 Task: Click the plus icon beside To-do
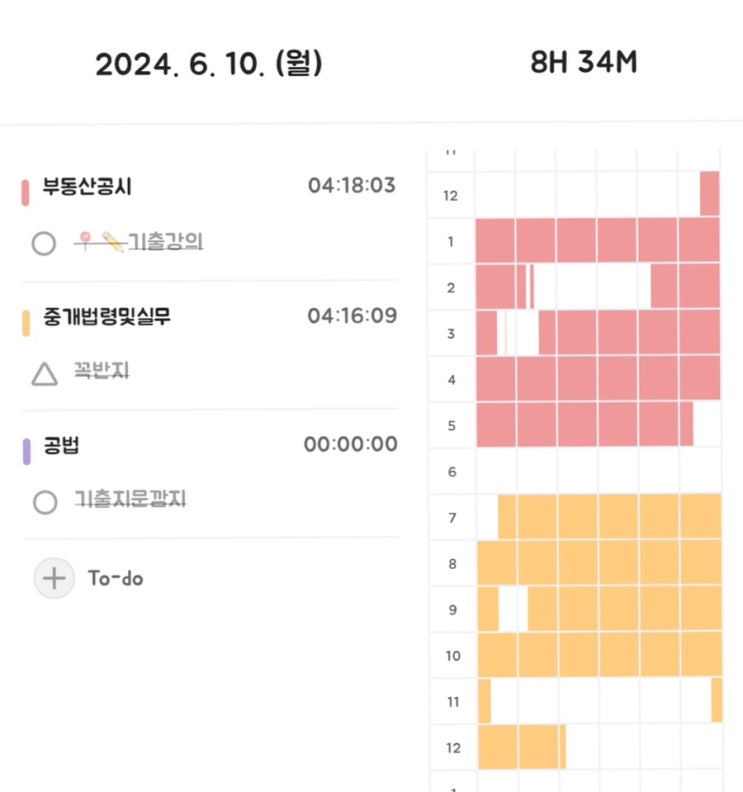(x=54, y=578)
